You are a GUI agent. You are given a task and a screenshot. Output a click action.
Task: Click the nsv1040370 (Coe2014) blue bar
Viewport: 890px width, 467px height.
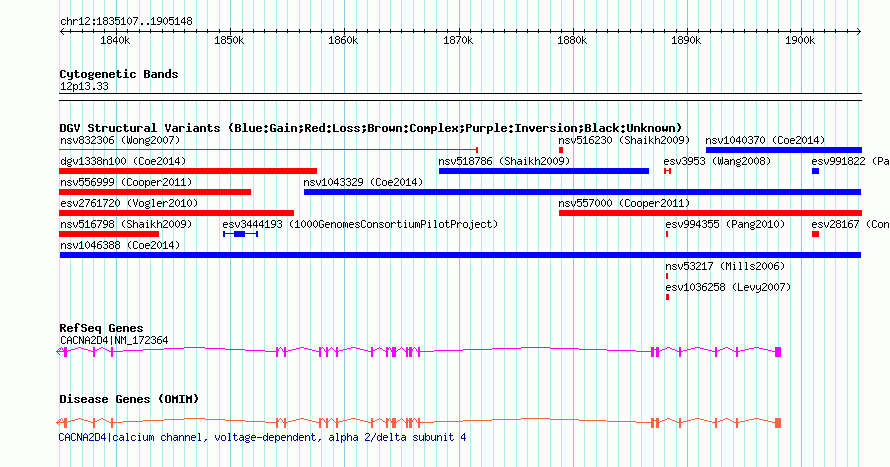click(784, 150)
